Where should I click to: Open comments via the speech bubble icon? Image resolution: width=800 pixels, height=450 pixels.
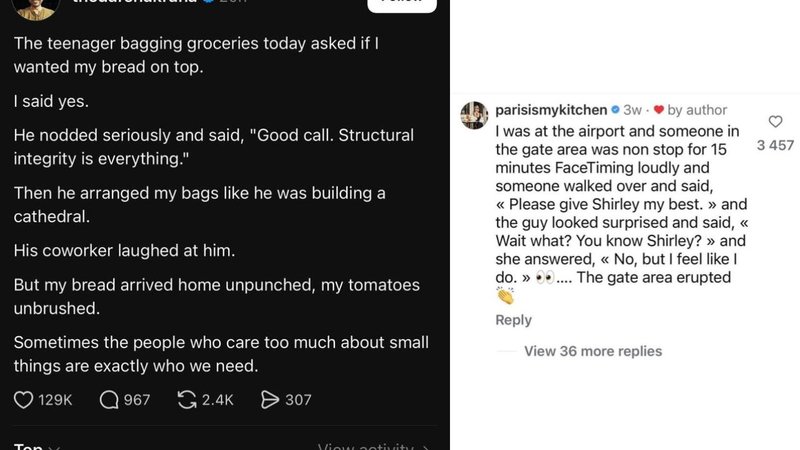pyautogui.click(x=110, y=400)
